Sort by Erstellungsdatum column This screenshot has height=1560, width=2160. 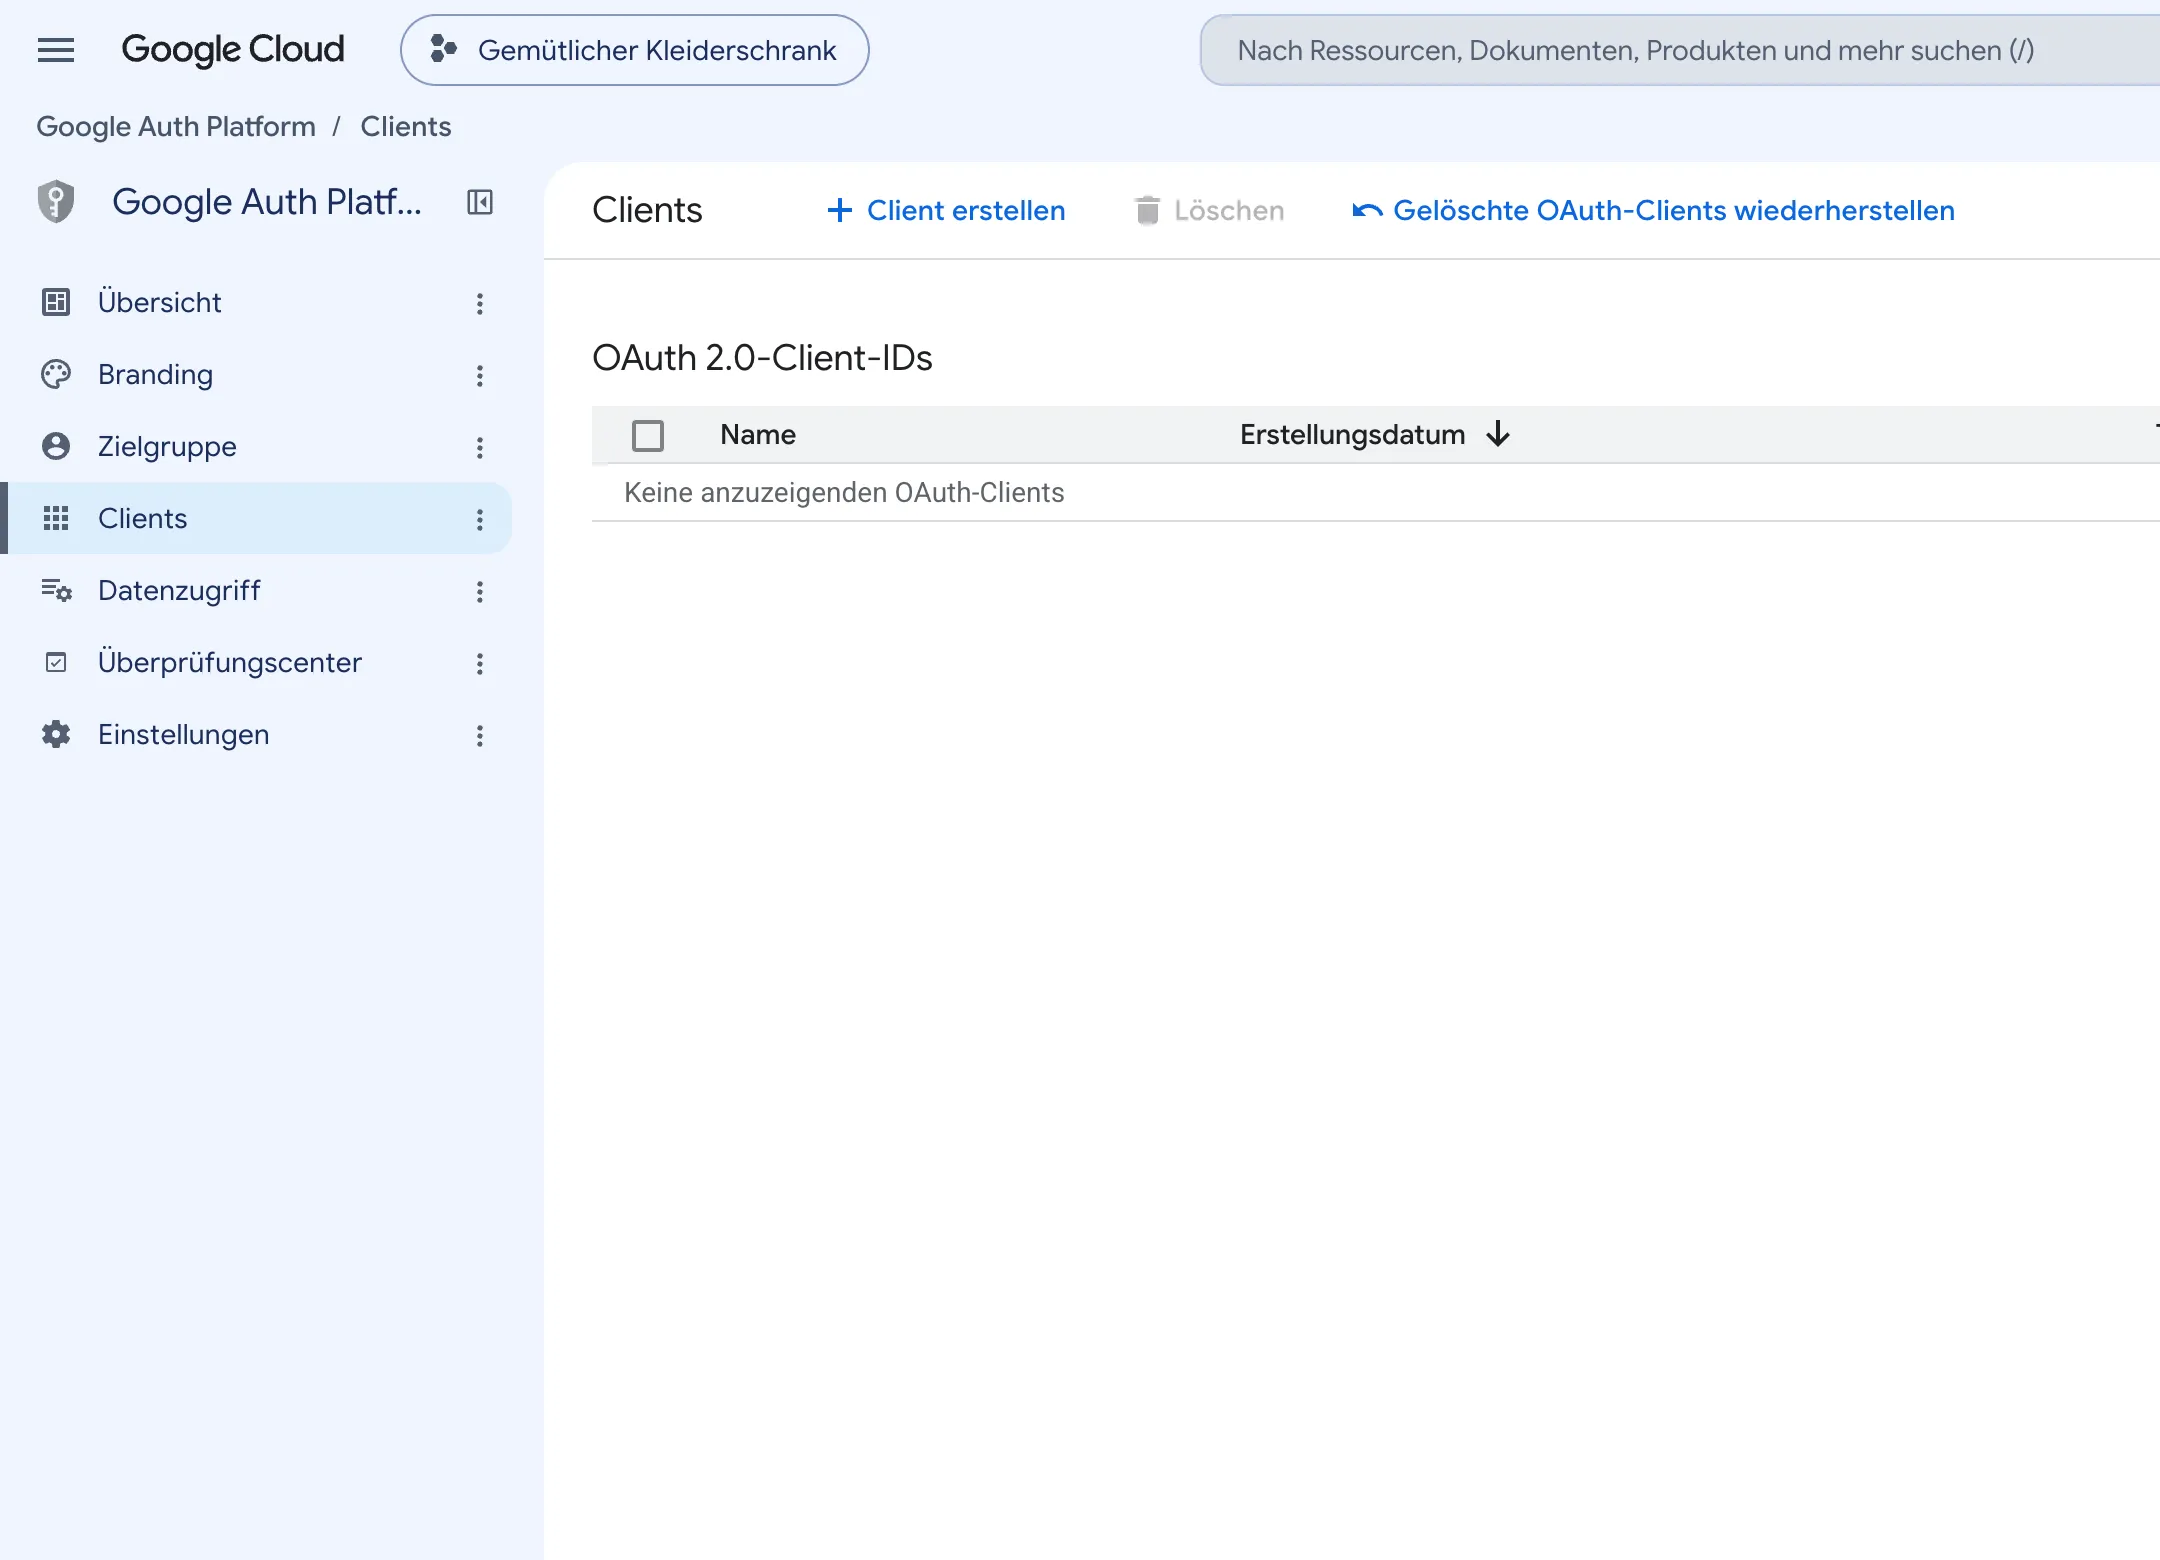[x=1352, y=434]
